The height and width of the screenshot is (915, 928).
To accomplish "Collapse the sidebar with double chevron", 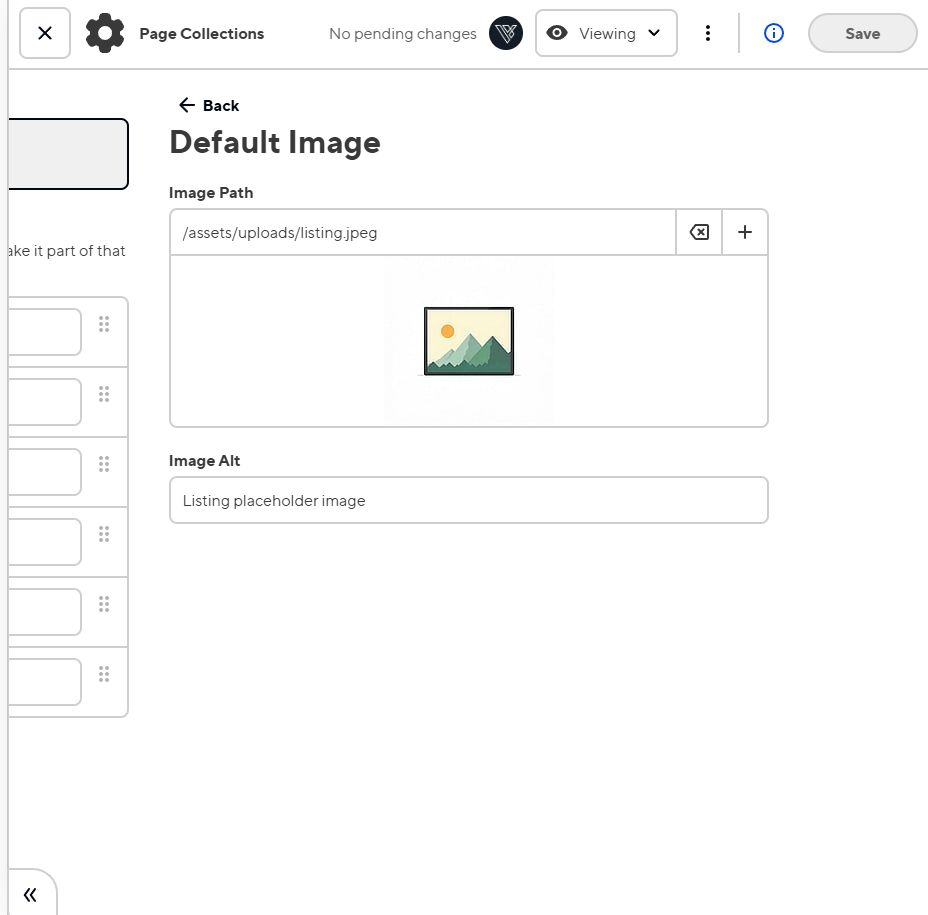I will (30, 894).
